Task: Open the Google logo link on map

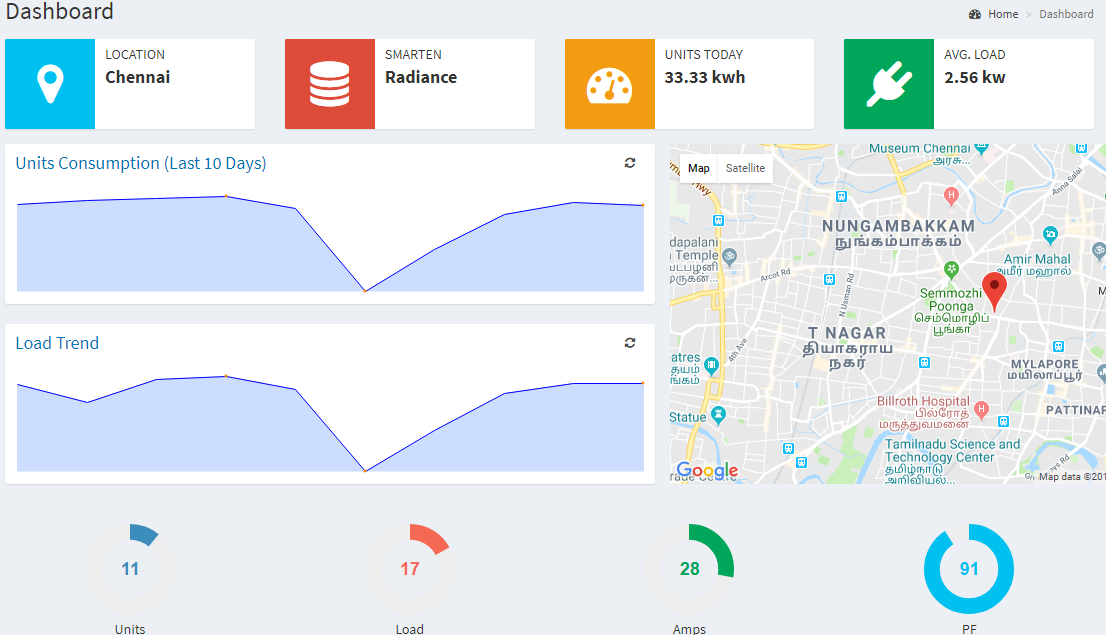Action: coord(707,471)
